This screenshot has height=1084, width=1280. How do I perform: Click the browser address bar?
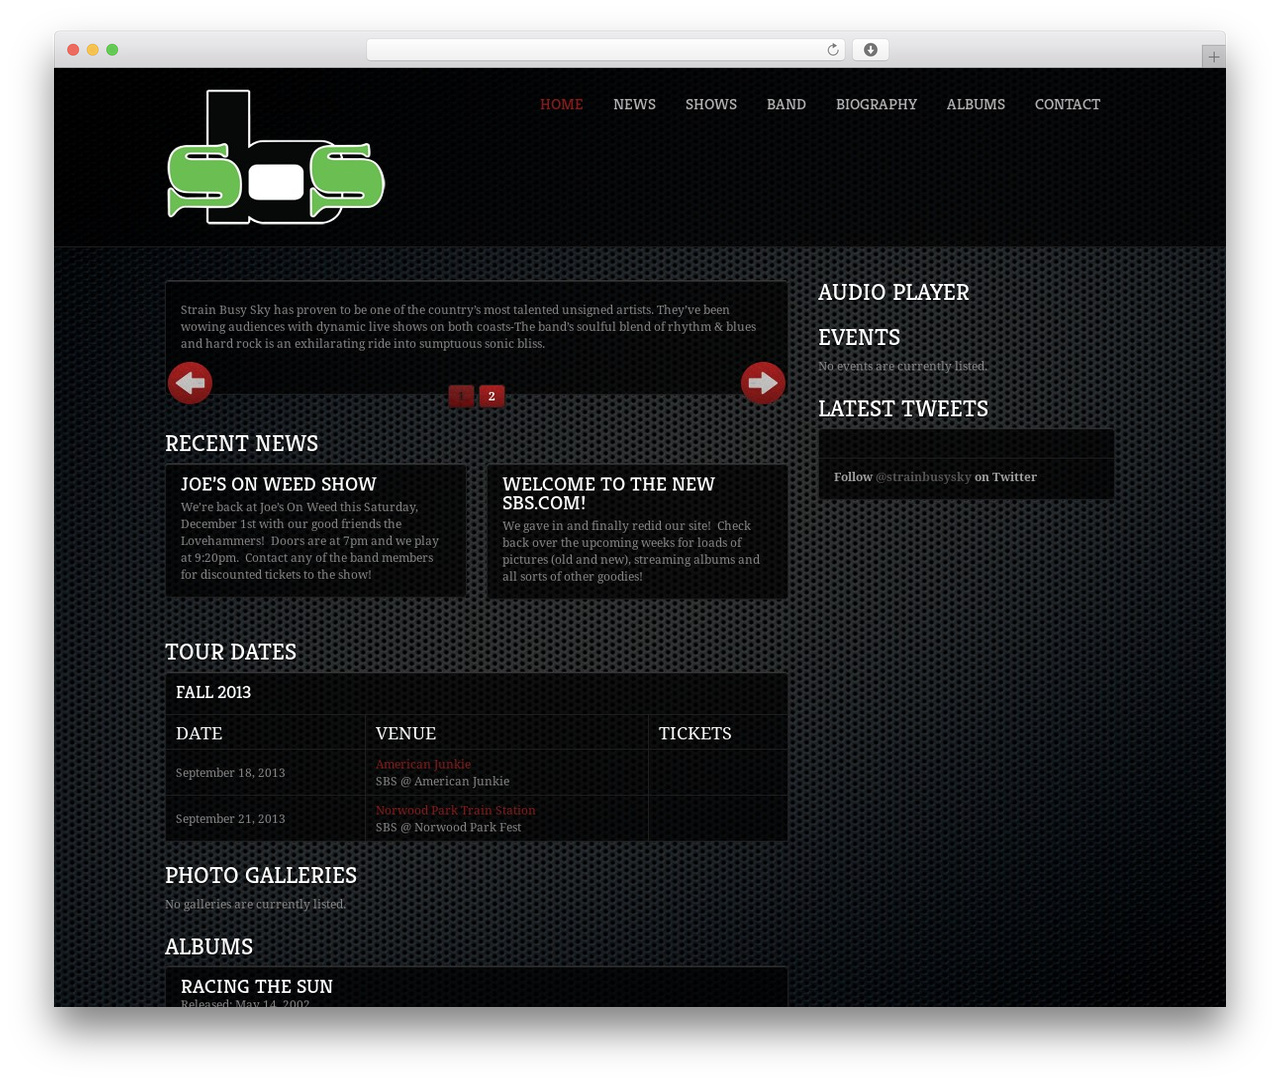point(605,50)
